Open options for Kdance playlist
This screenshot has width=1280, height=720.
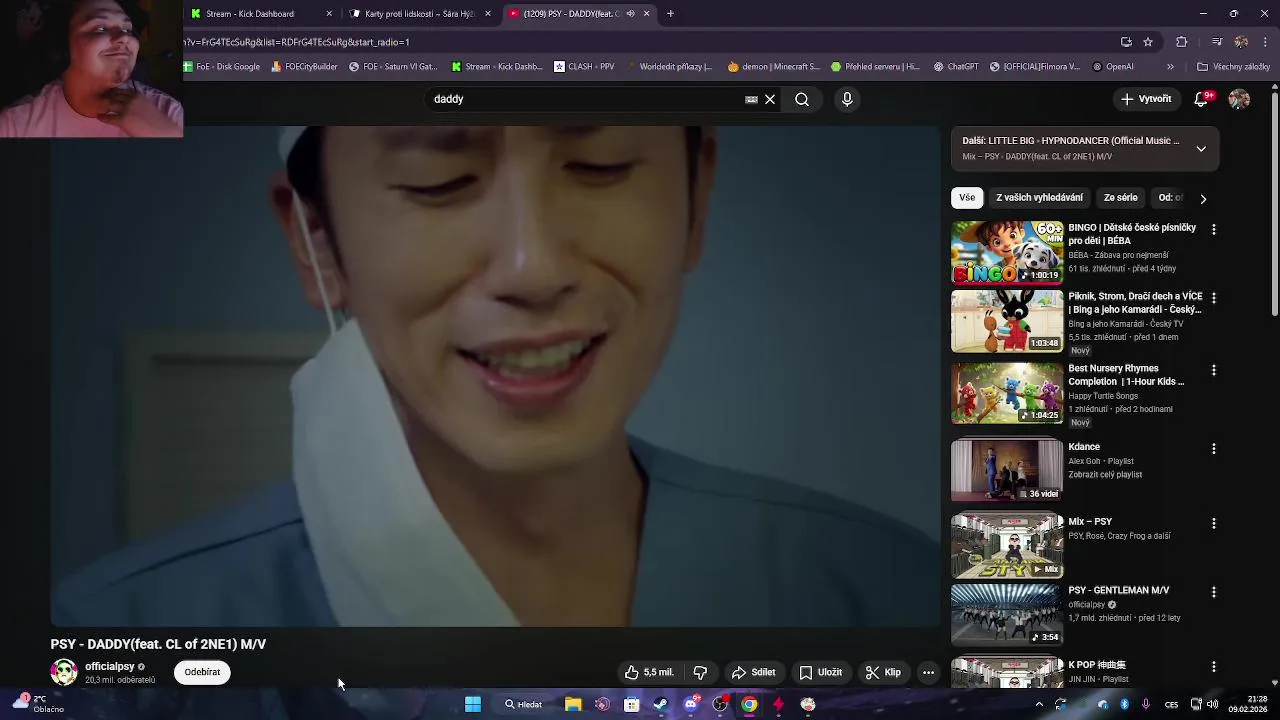click(x=1214, y=449)
